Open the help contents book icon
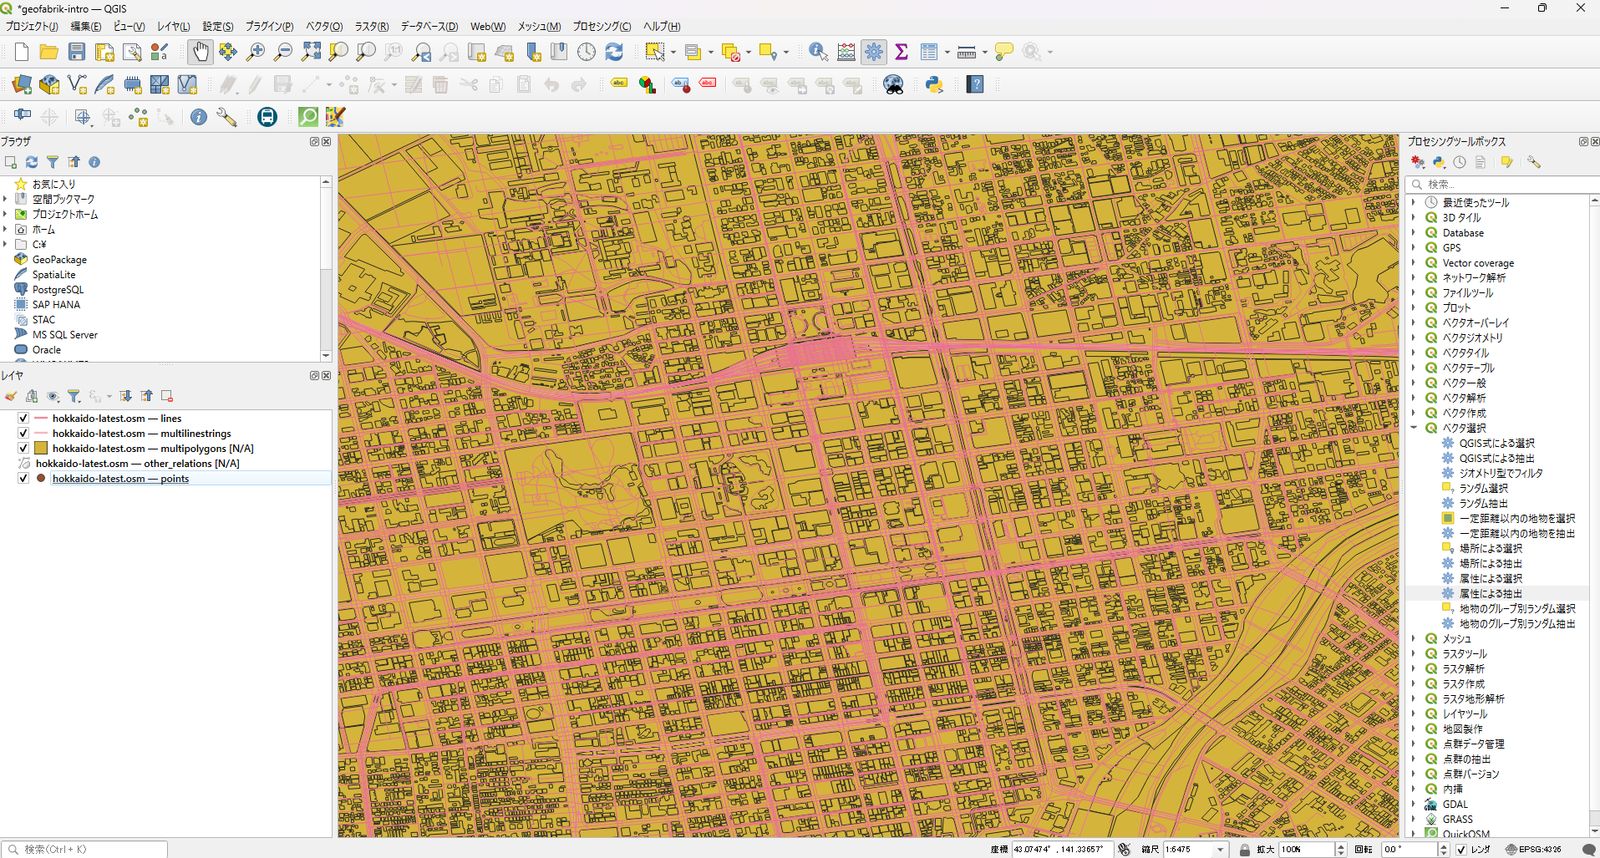This screenshot has height=858, width=1600. 975,85
